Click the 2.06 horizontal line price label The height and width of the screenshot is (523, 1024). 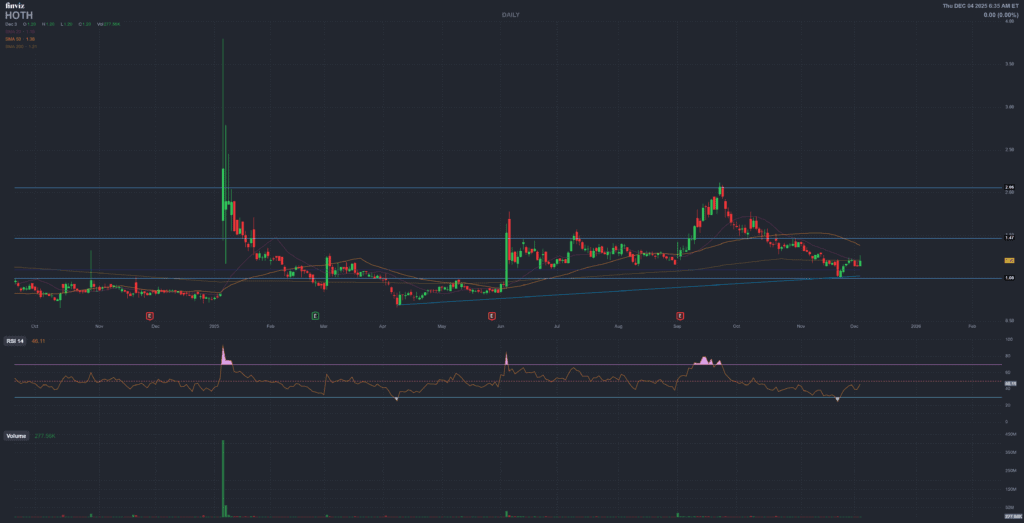pyautogui.click(x=1009, y=187)
